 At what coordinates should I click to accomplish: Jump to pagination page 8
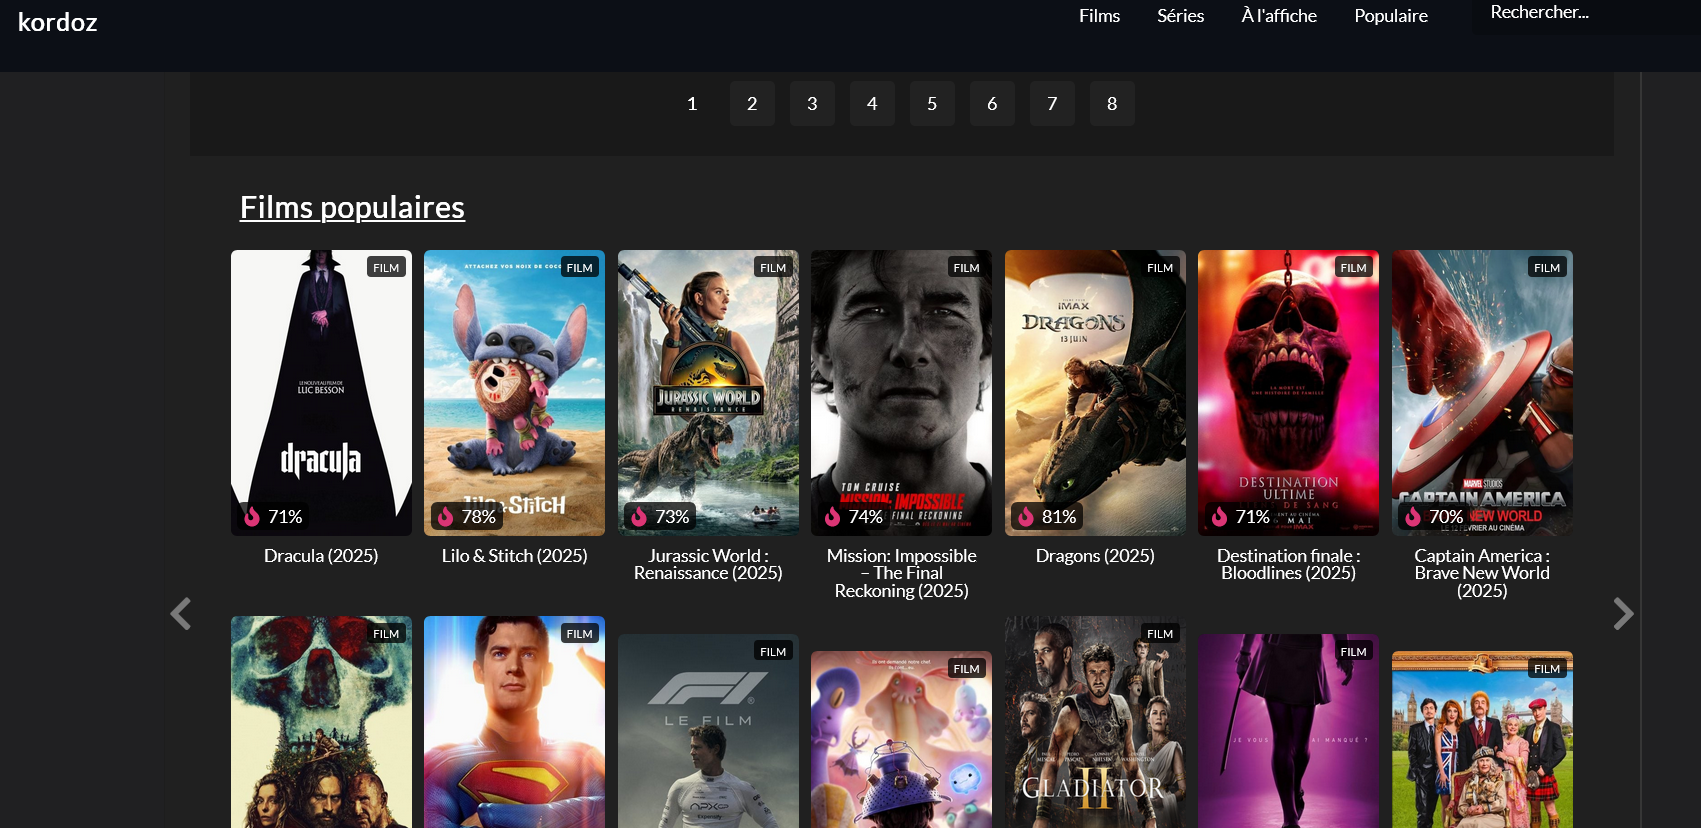coord(1112,103)
